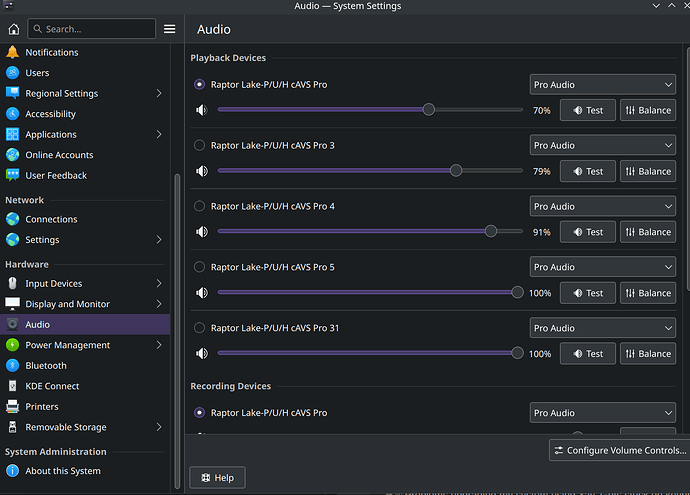The width and height of the screenshot is (690, 495).
Task: Select cAVS Pro as default playback device
Action: tap(199, 84)
